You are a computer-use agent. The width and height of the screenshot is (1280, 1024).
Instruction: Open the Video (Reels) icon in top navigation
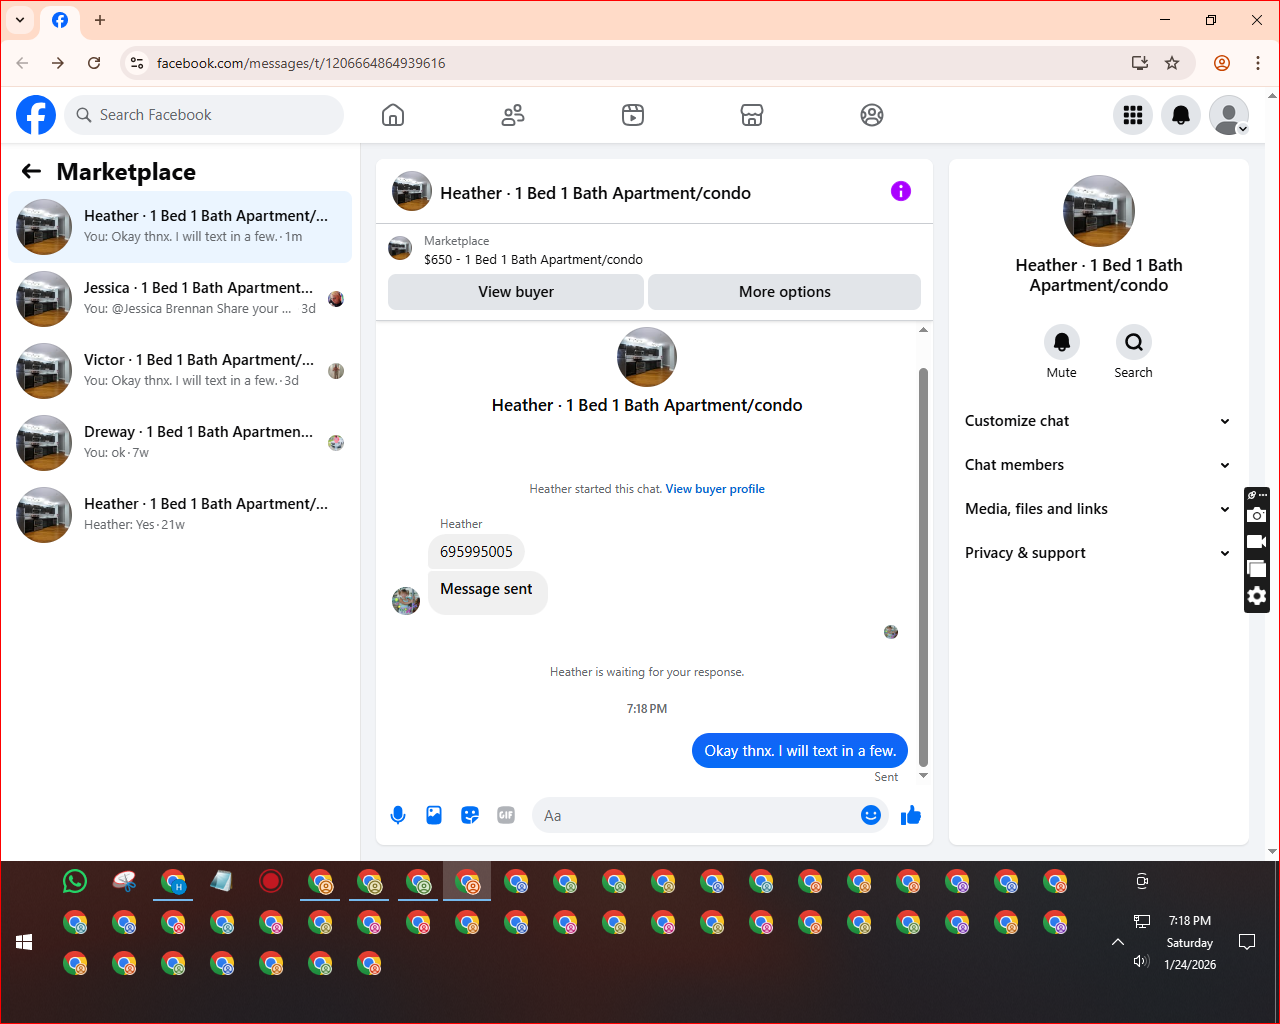point(633,115)
